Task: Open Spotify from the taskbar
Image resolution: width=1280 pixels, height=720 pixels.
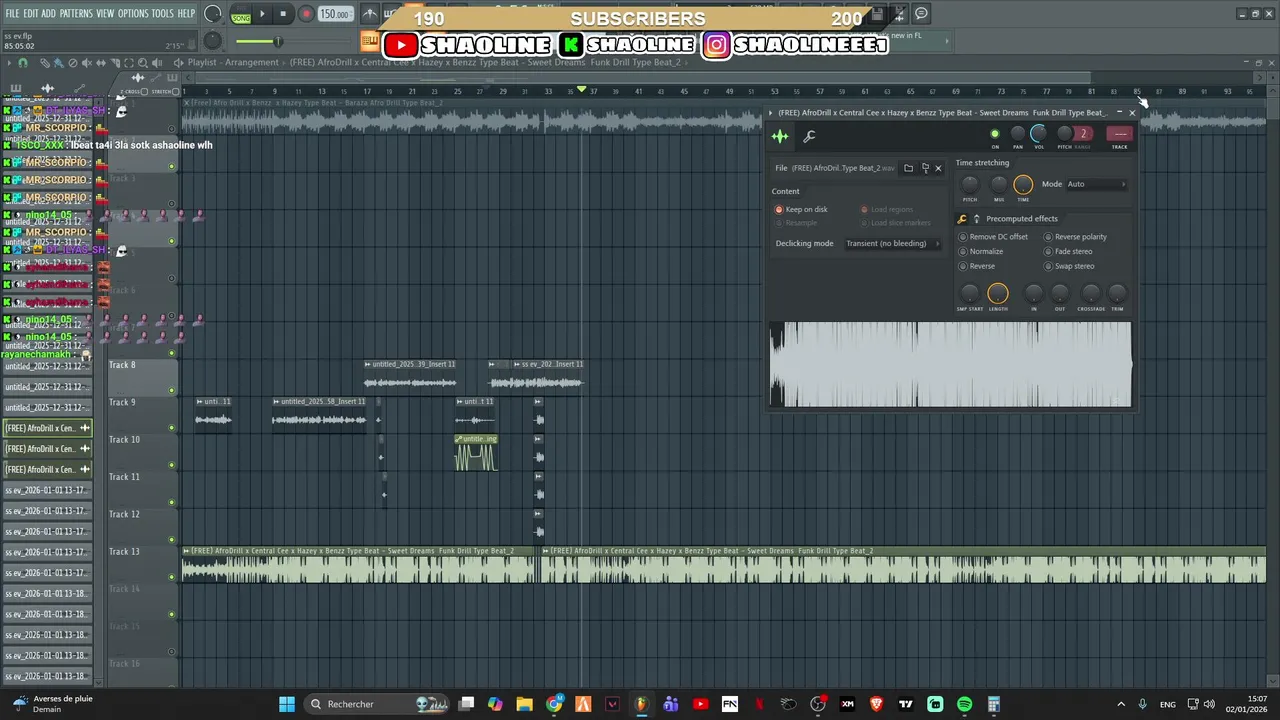Action: click(964, 704)
